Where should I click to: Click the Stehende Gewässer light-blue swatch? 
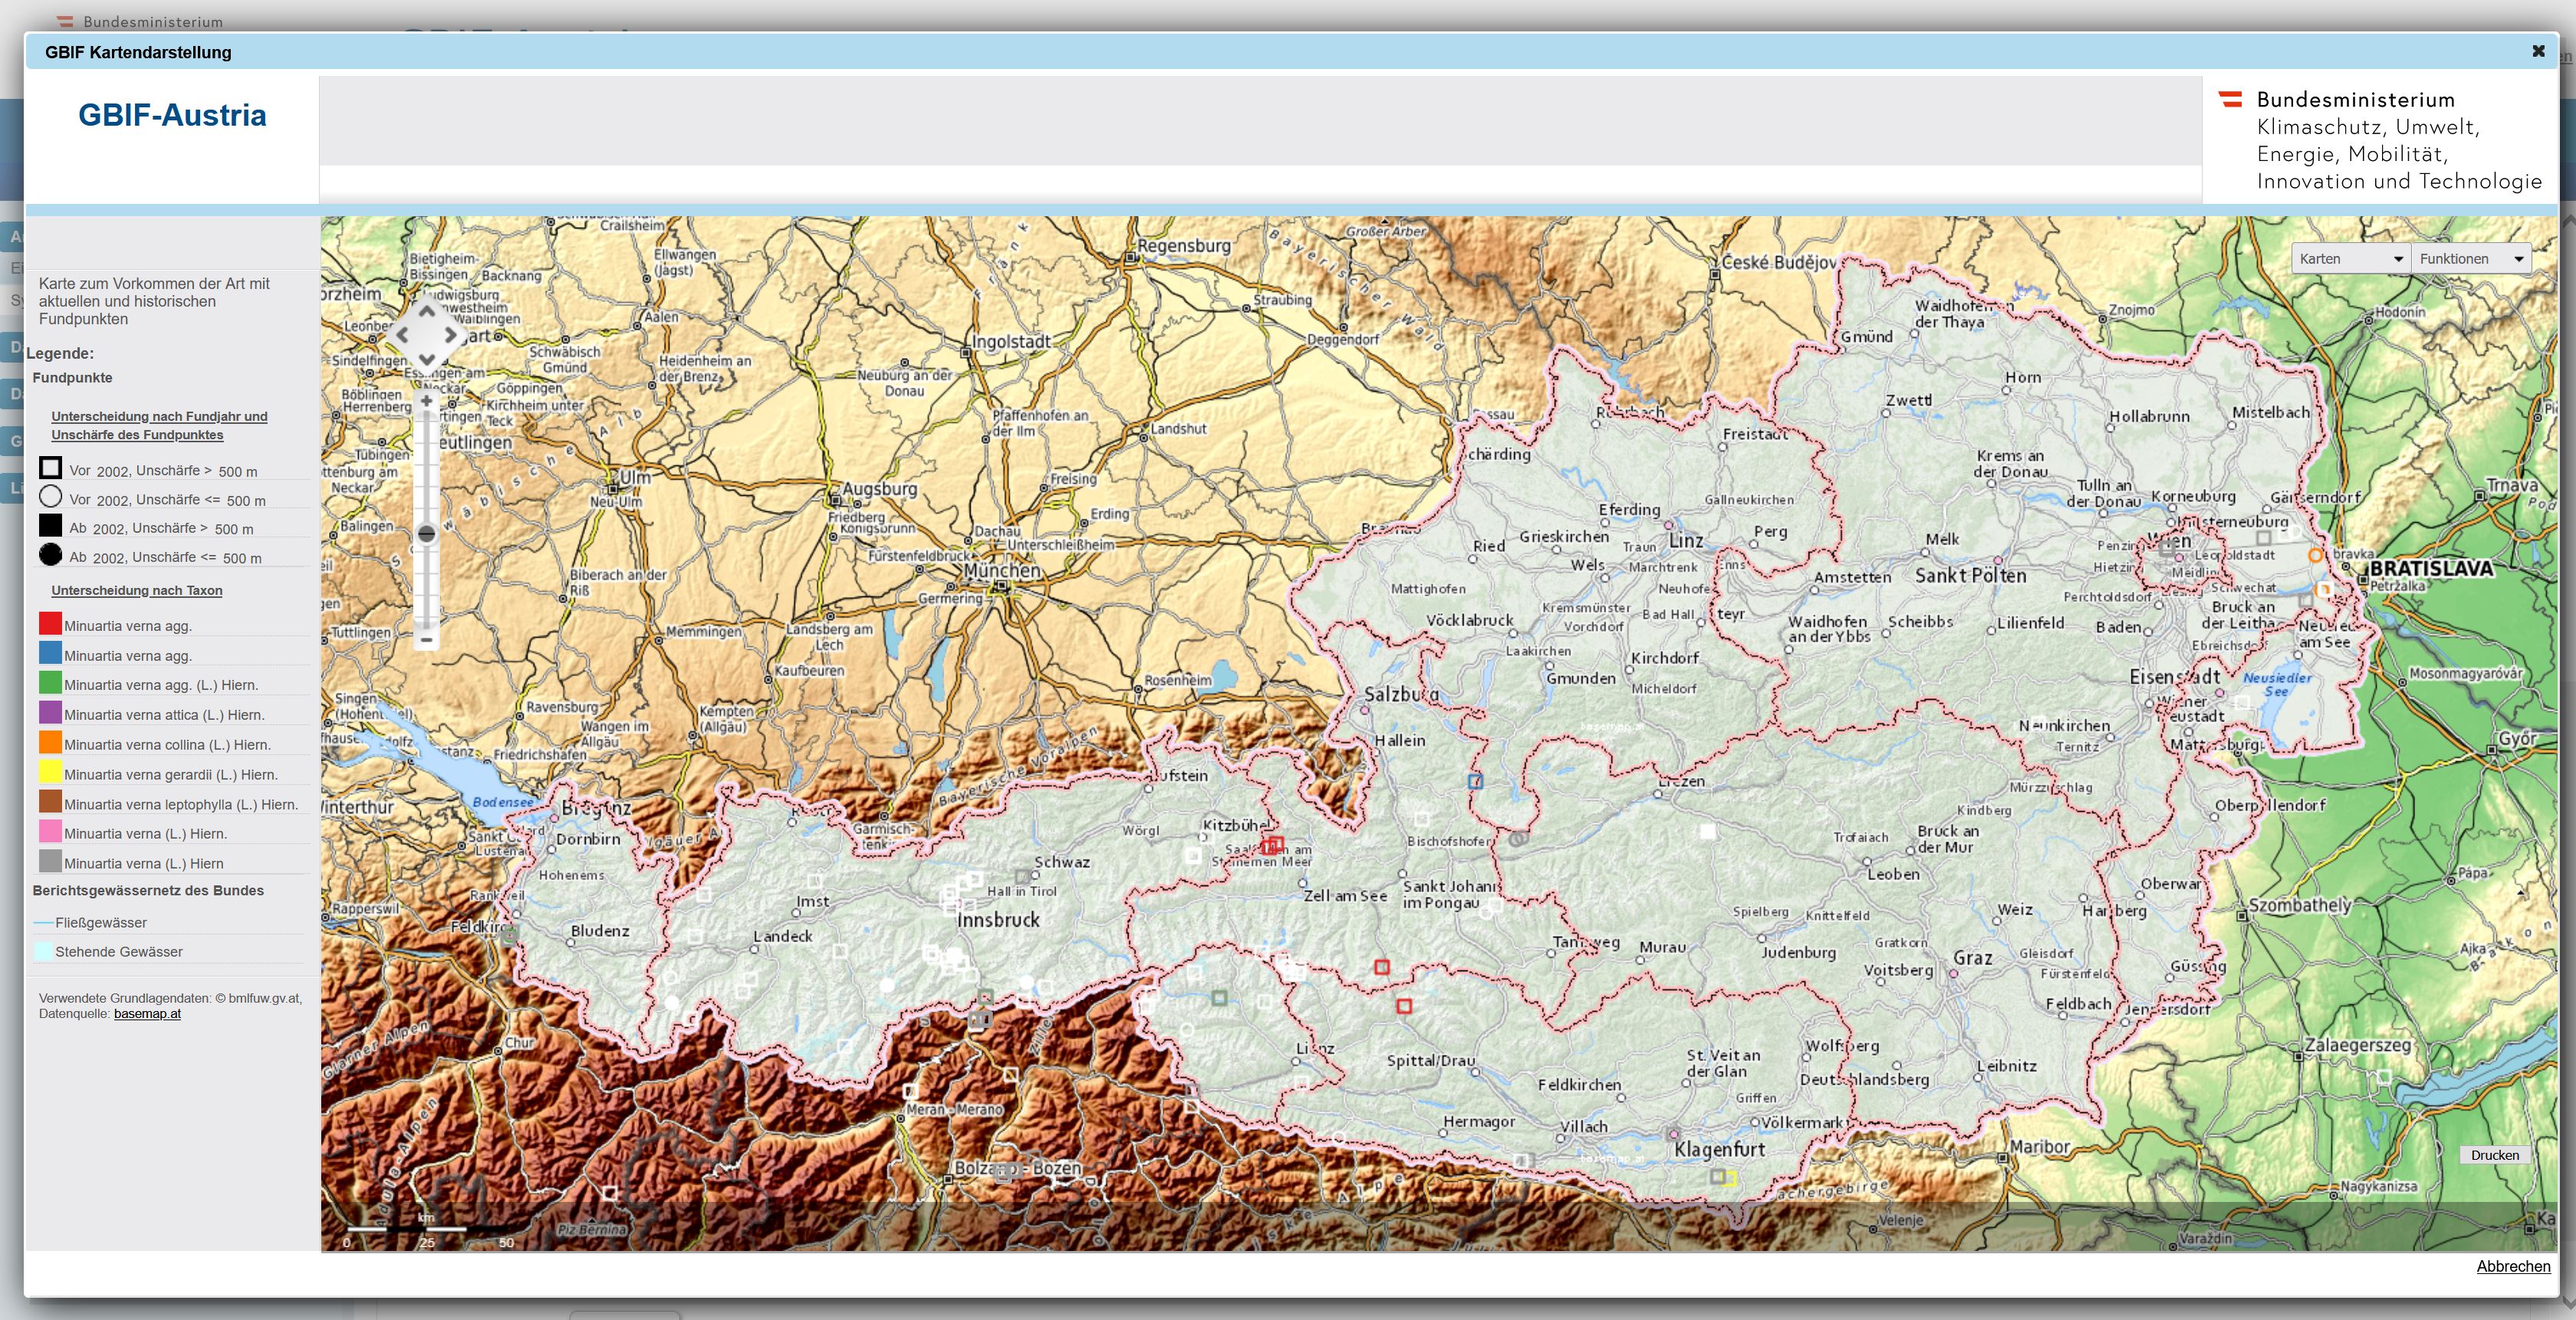click(43, 951)
